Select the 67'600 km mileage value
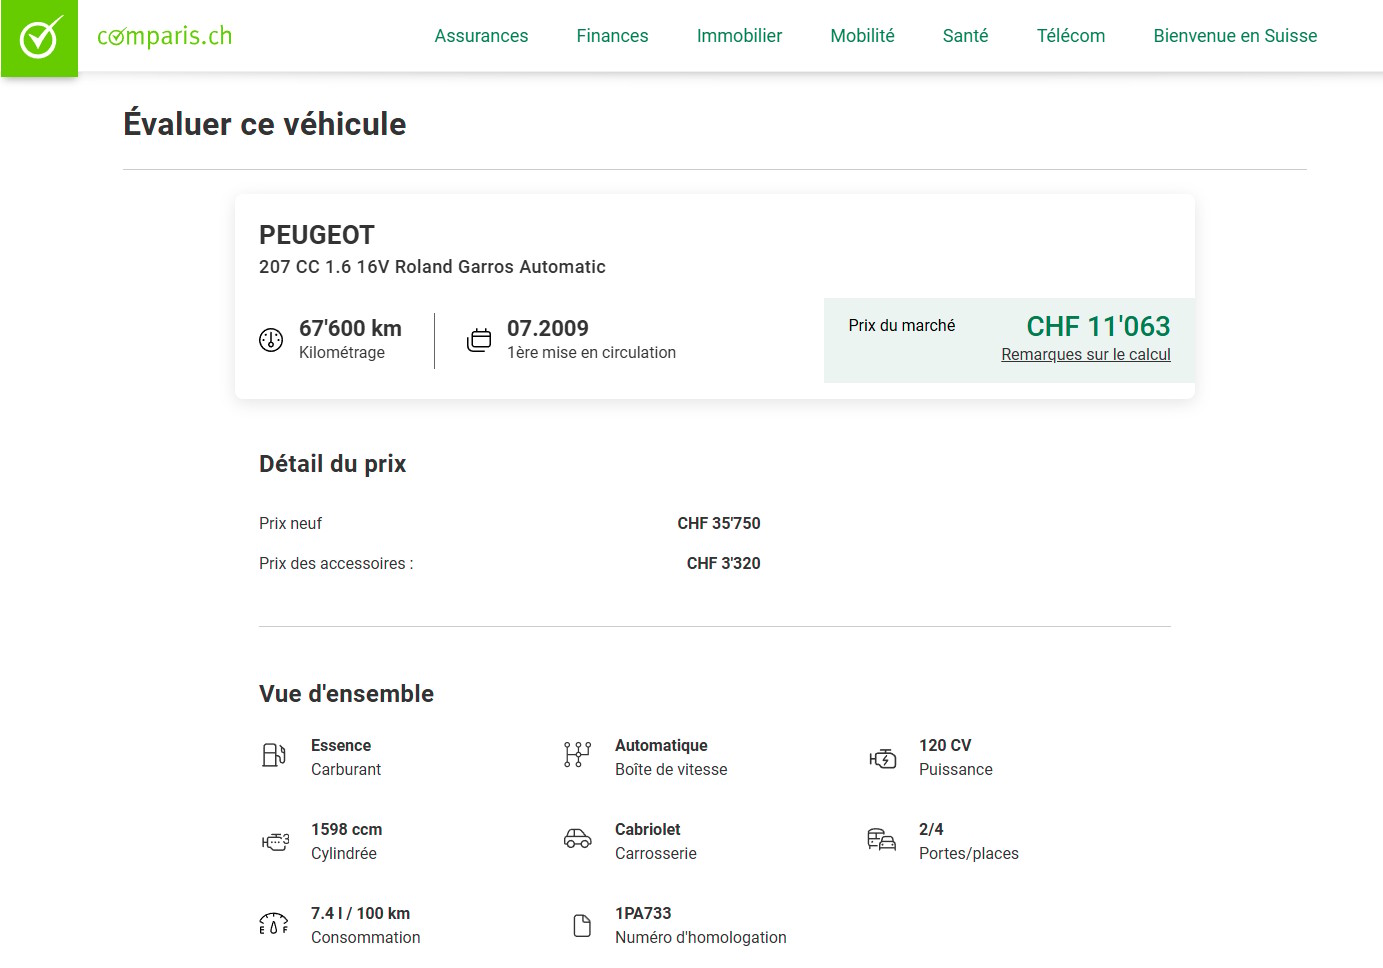Screen dimensions: 1383x968 350,328
